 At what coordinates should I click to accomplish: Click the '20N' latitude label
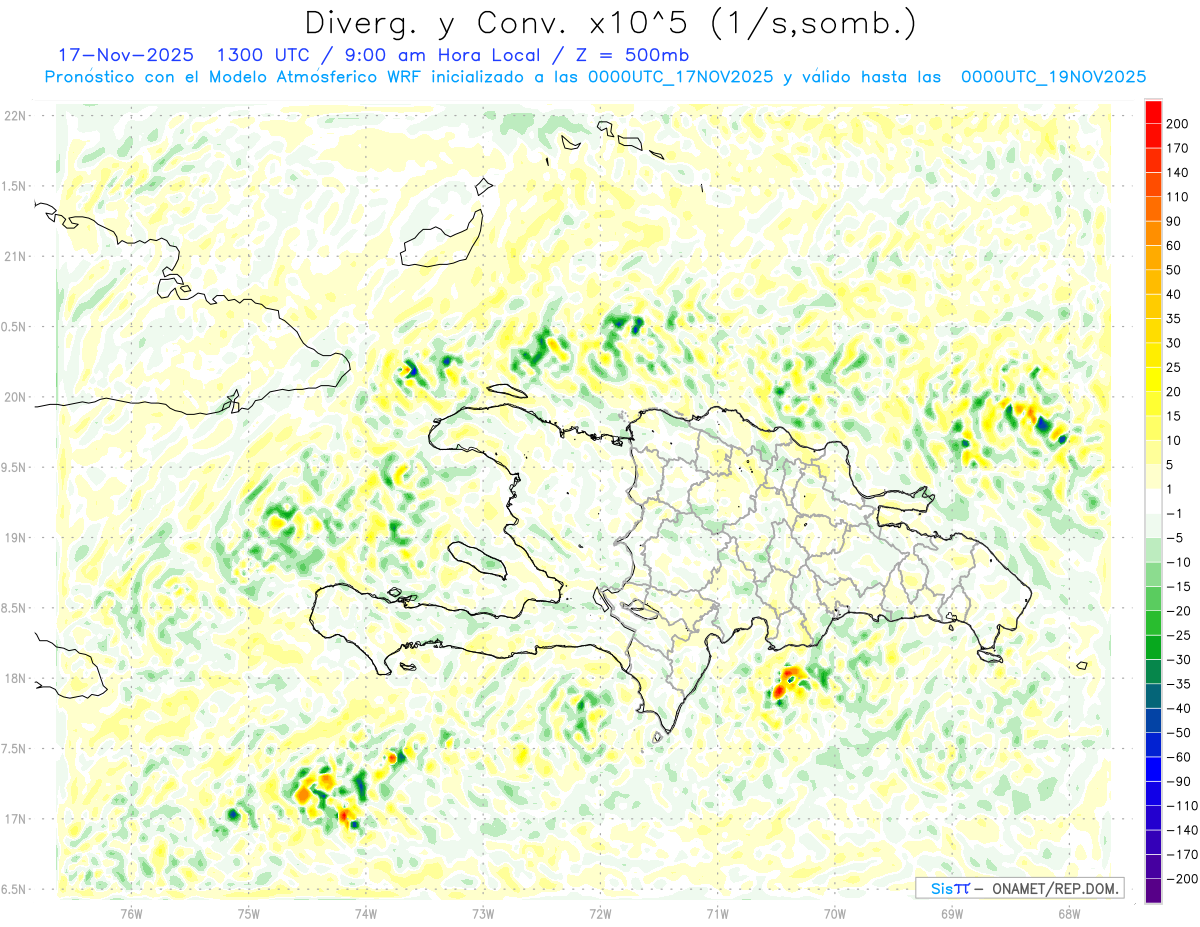tap(15, 398)
